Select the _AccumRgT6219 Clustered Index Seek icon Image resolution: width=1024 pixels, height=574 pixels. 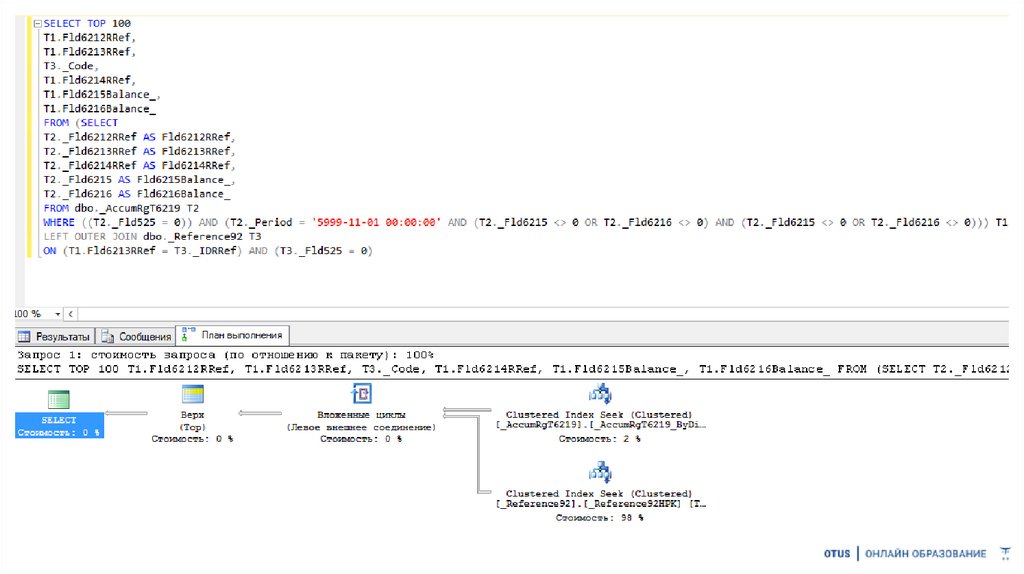(600, 393)
